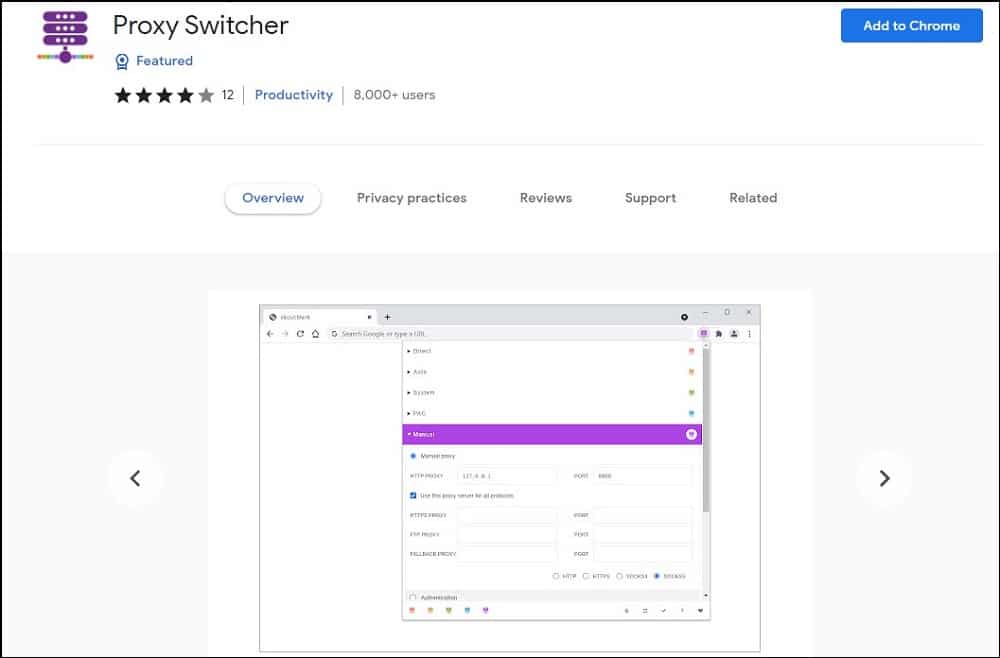
Task: Click the fallback proxy port field
Action: (642, 554)
